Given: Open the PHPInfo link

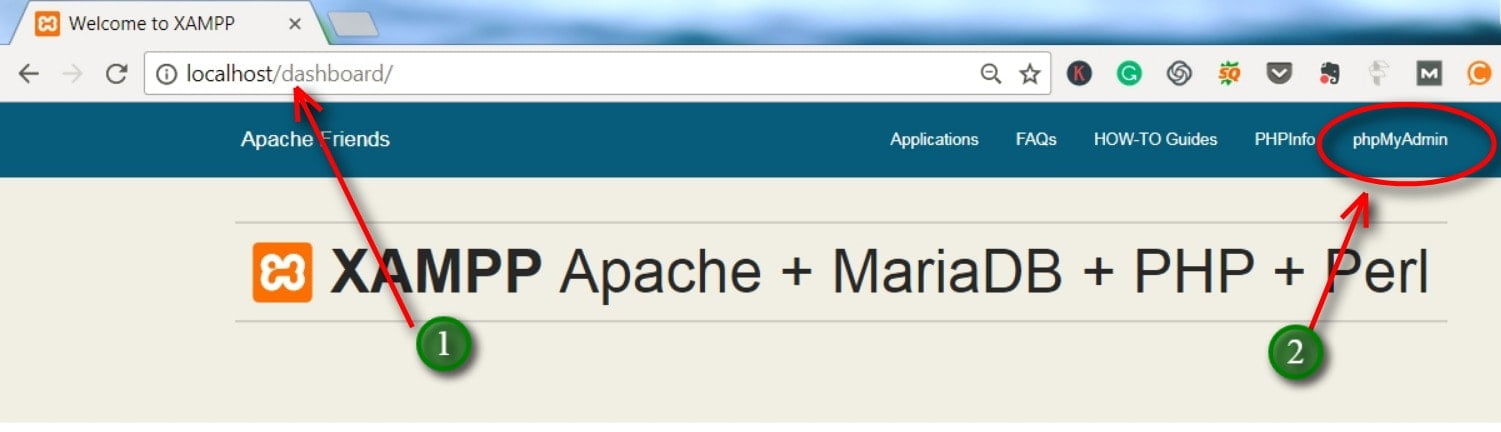Looking at the screenshot, I should pos(1284,140).
